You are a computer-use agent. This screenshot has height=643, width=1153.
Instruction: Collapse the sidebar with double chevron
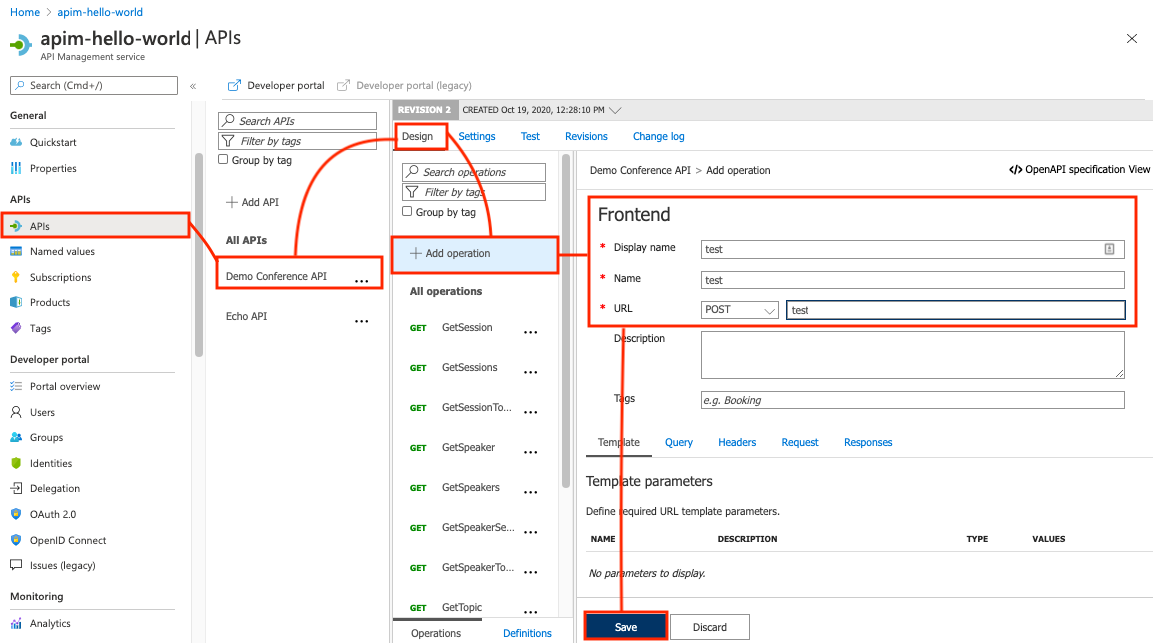point(193,86)
